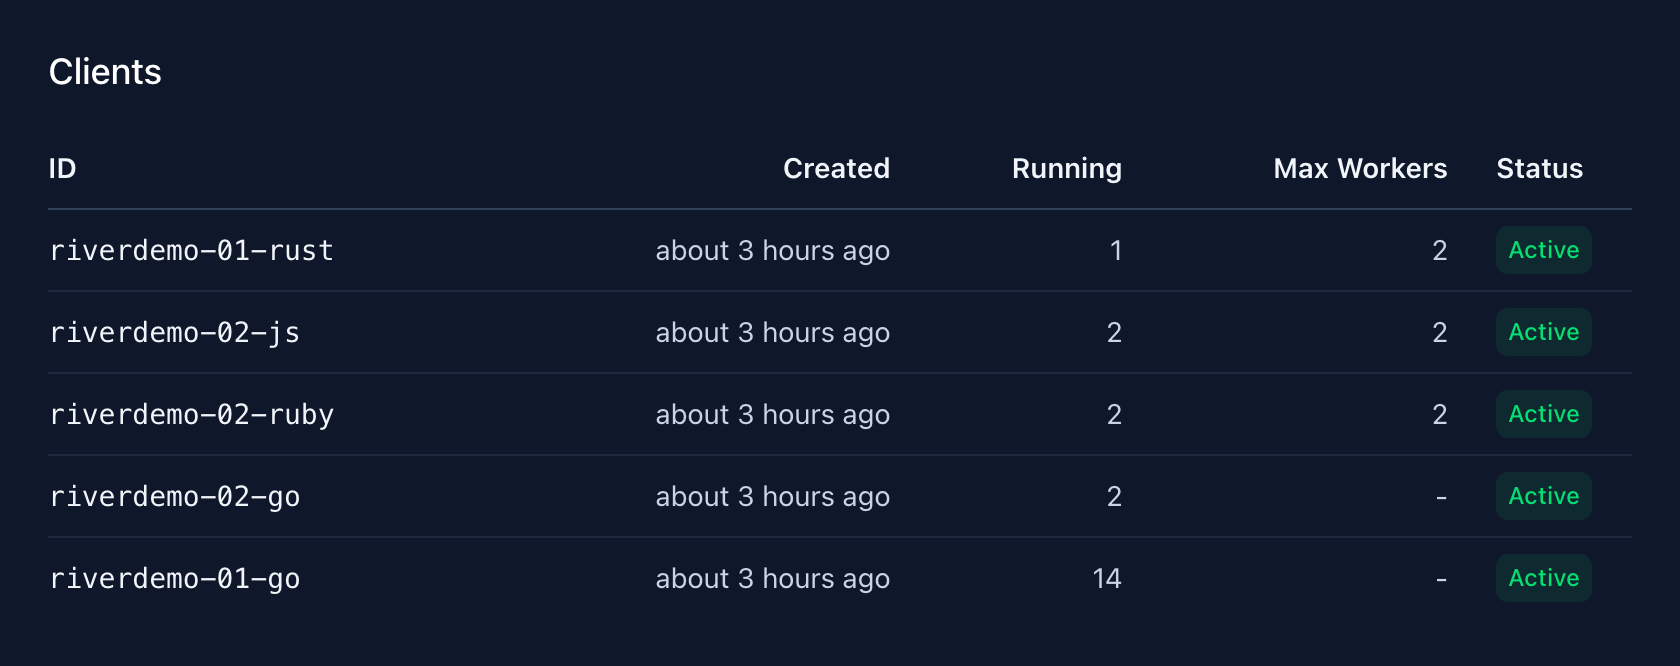Click running count 14 for riverdemo-01-go
1680x666 pixels.
click(x=1107, y=578)
